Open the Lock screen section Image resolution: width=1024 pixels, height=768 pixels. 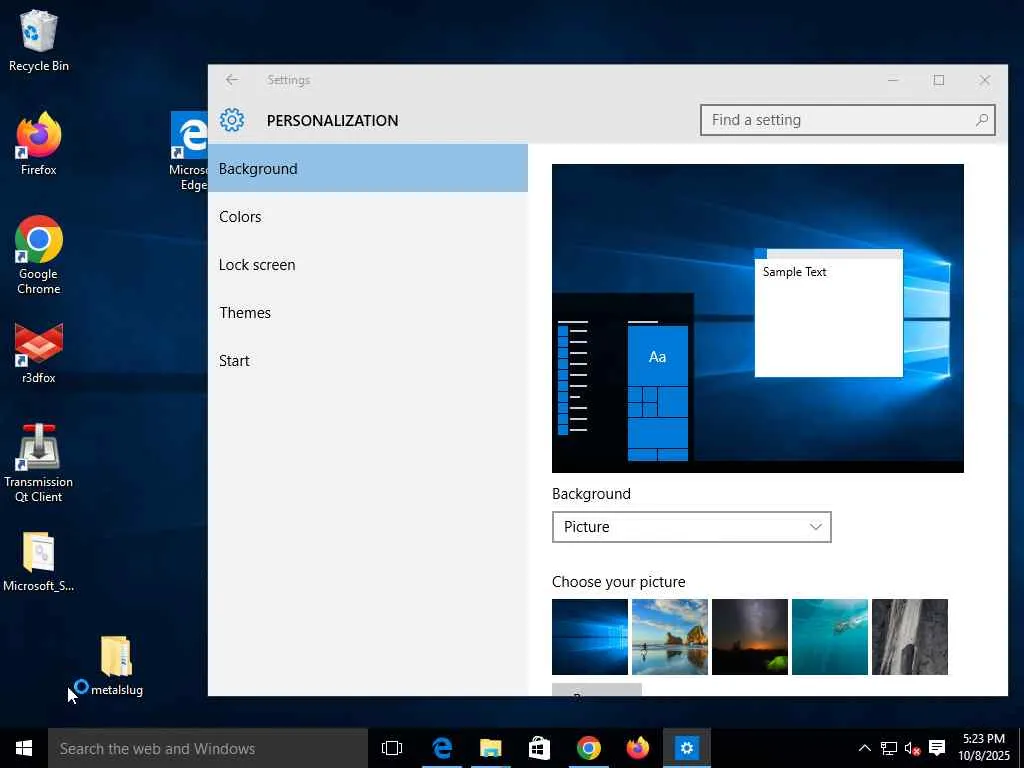coord(257,265)
